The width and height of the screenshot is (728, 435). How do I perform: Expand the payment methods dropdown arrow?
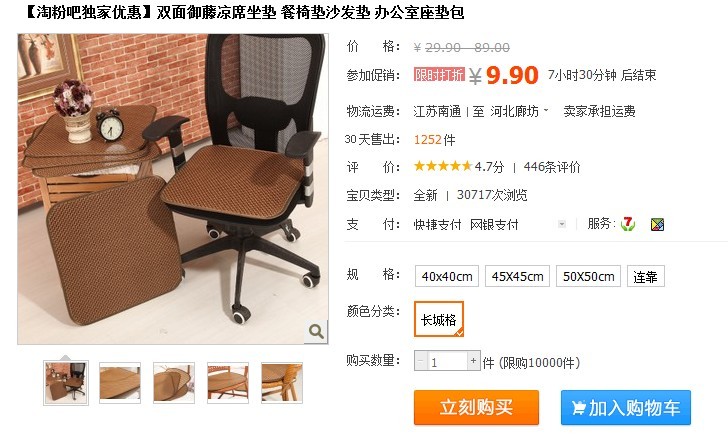[562, 224]
